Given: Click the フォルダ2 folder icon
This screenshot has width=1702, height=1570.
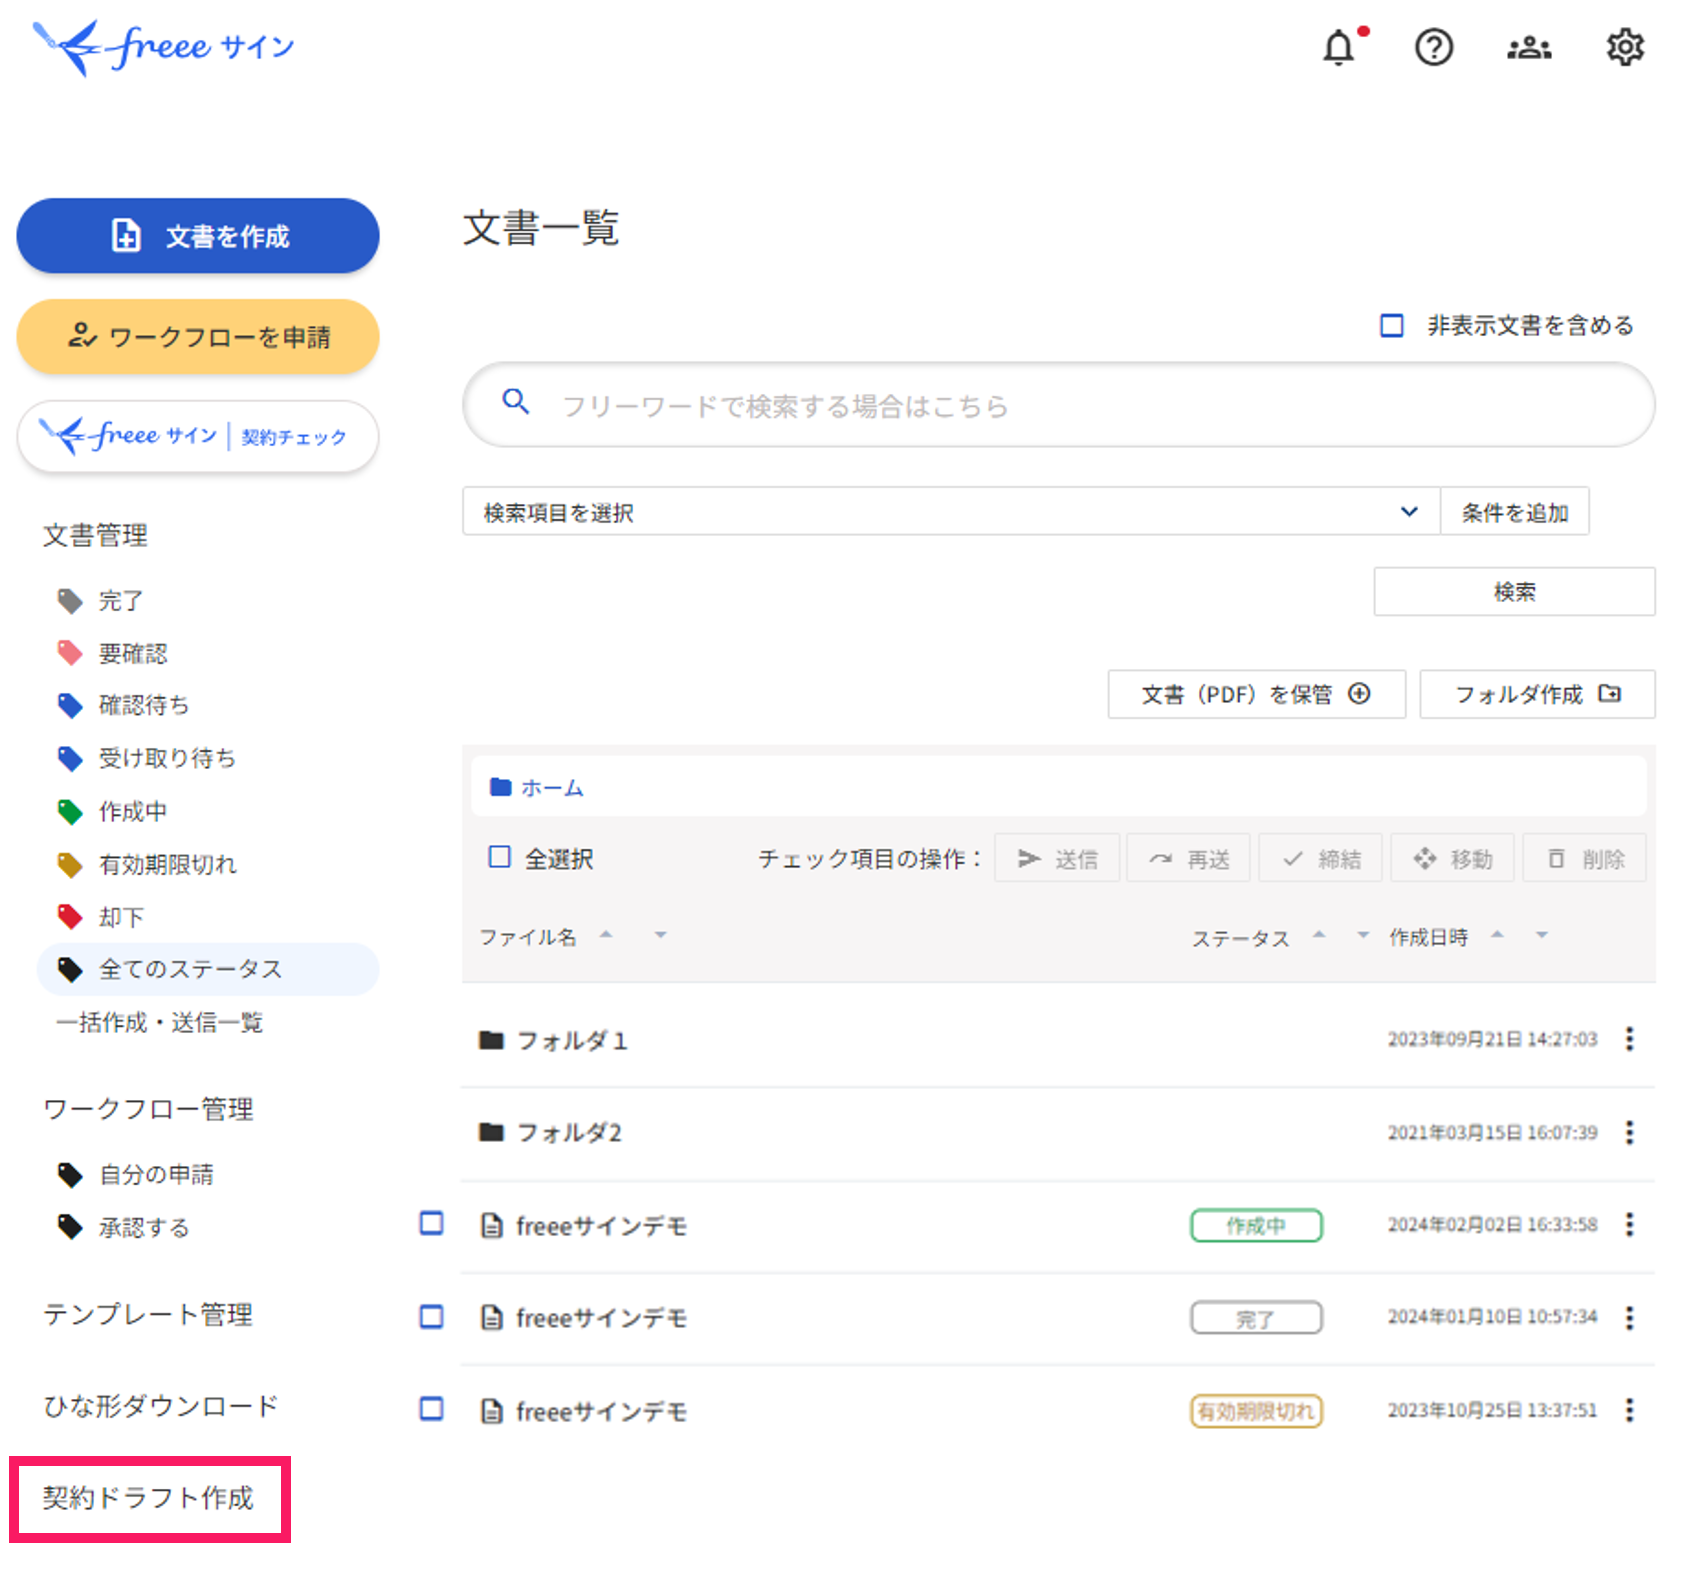Looking at the screenshot, I should point(491,1132).
